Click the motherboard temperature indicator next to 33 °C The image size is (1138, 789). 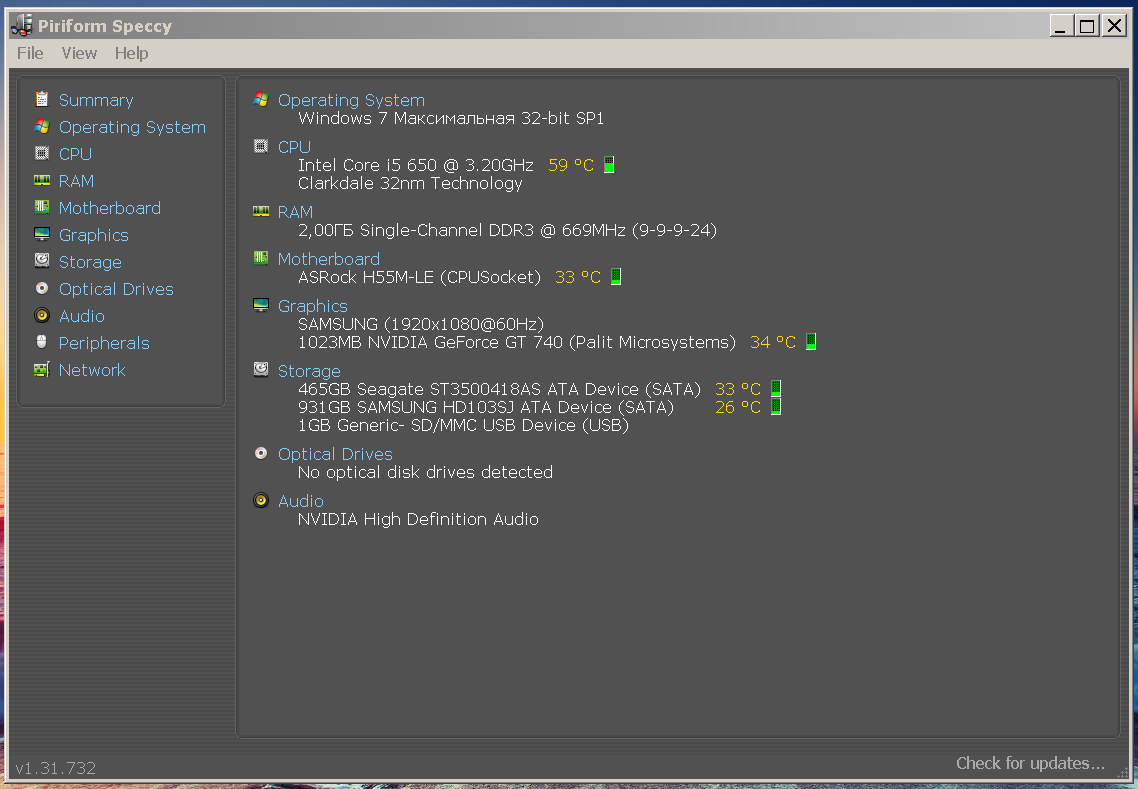(x=616, y=277)
